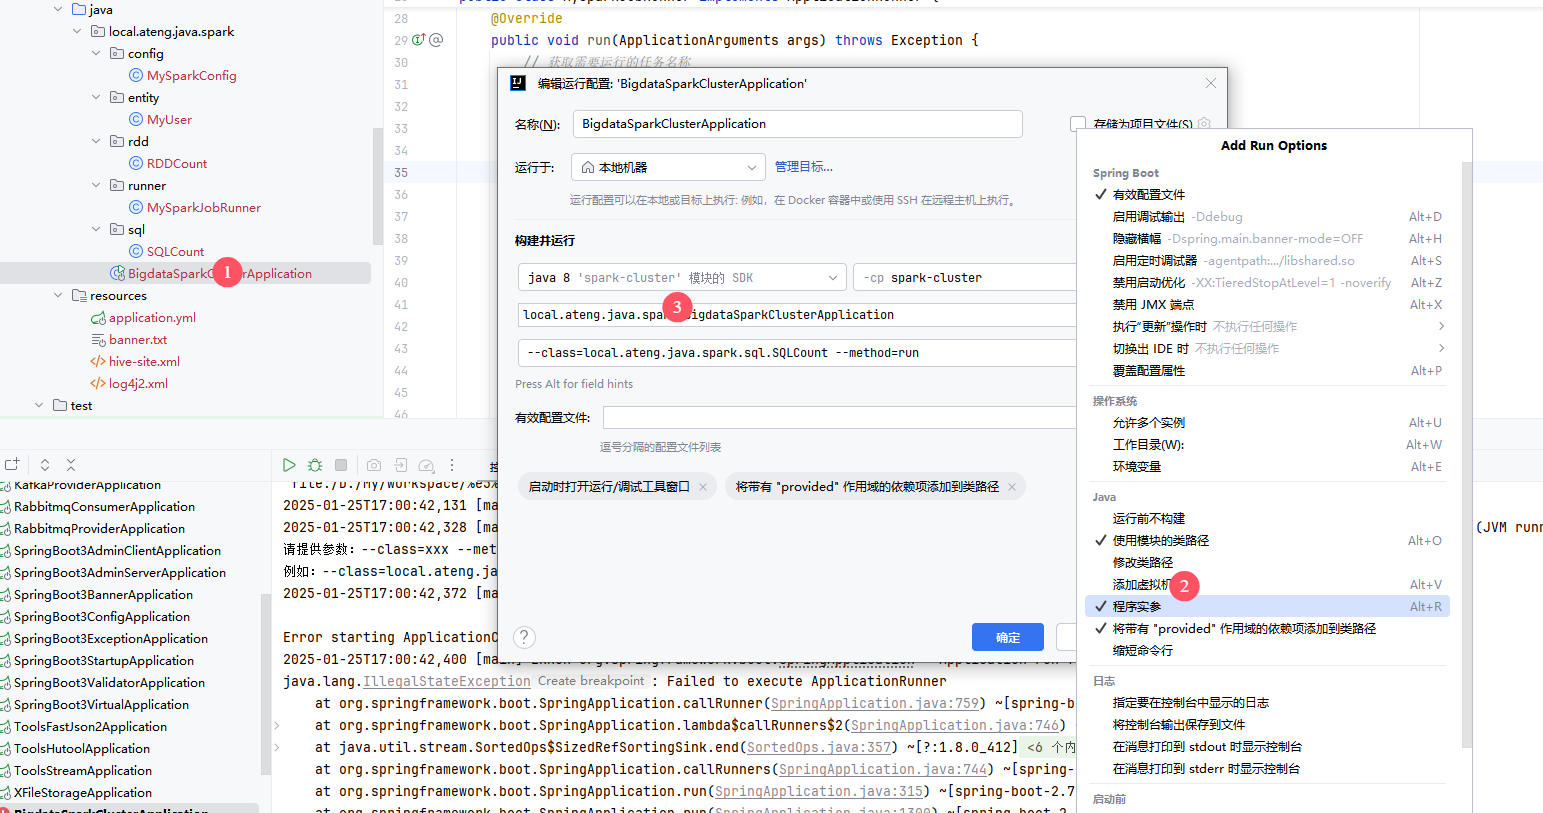Image resolution: width=1543 pixels, height=813 pixels.
Task: Toggle the 存储为项目文件 checkbox
Action: coord(1078,124)
